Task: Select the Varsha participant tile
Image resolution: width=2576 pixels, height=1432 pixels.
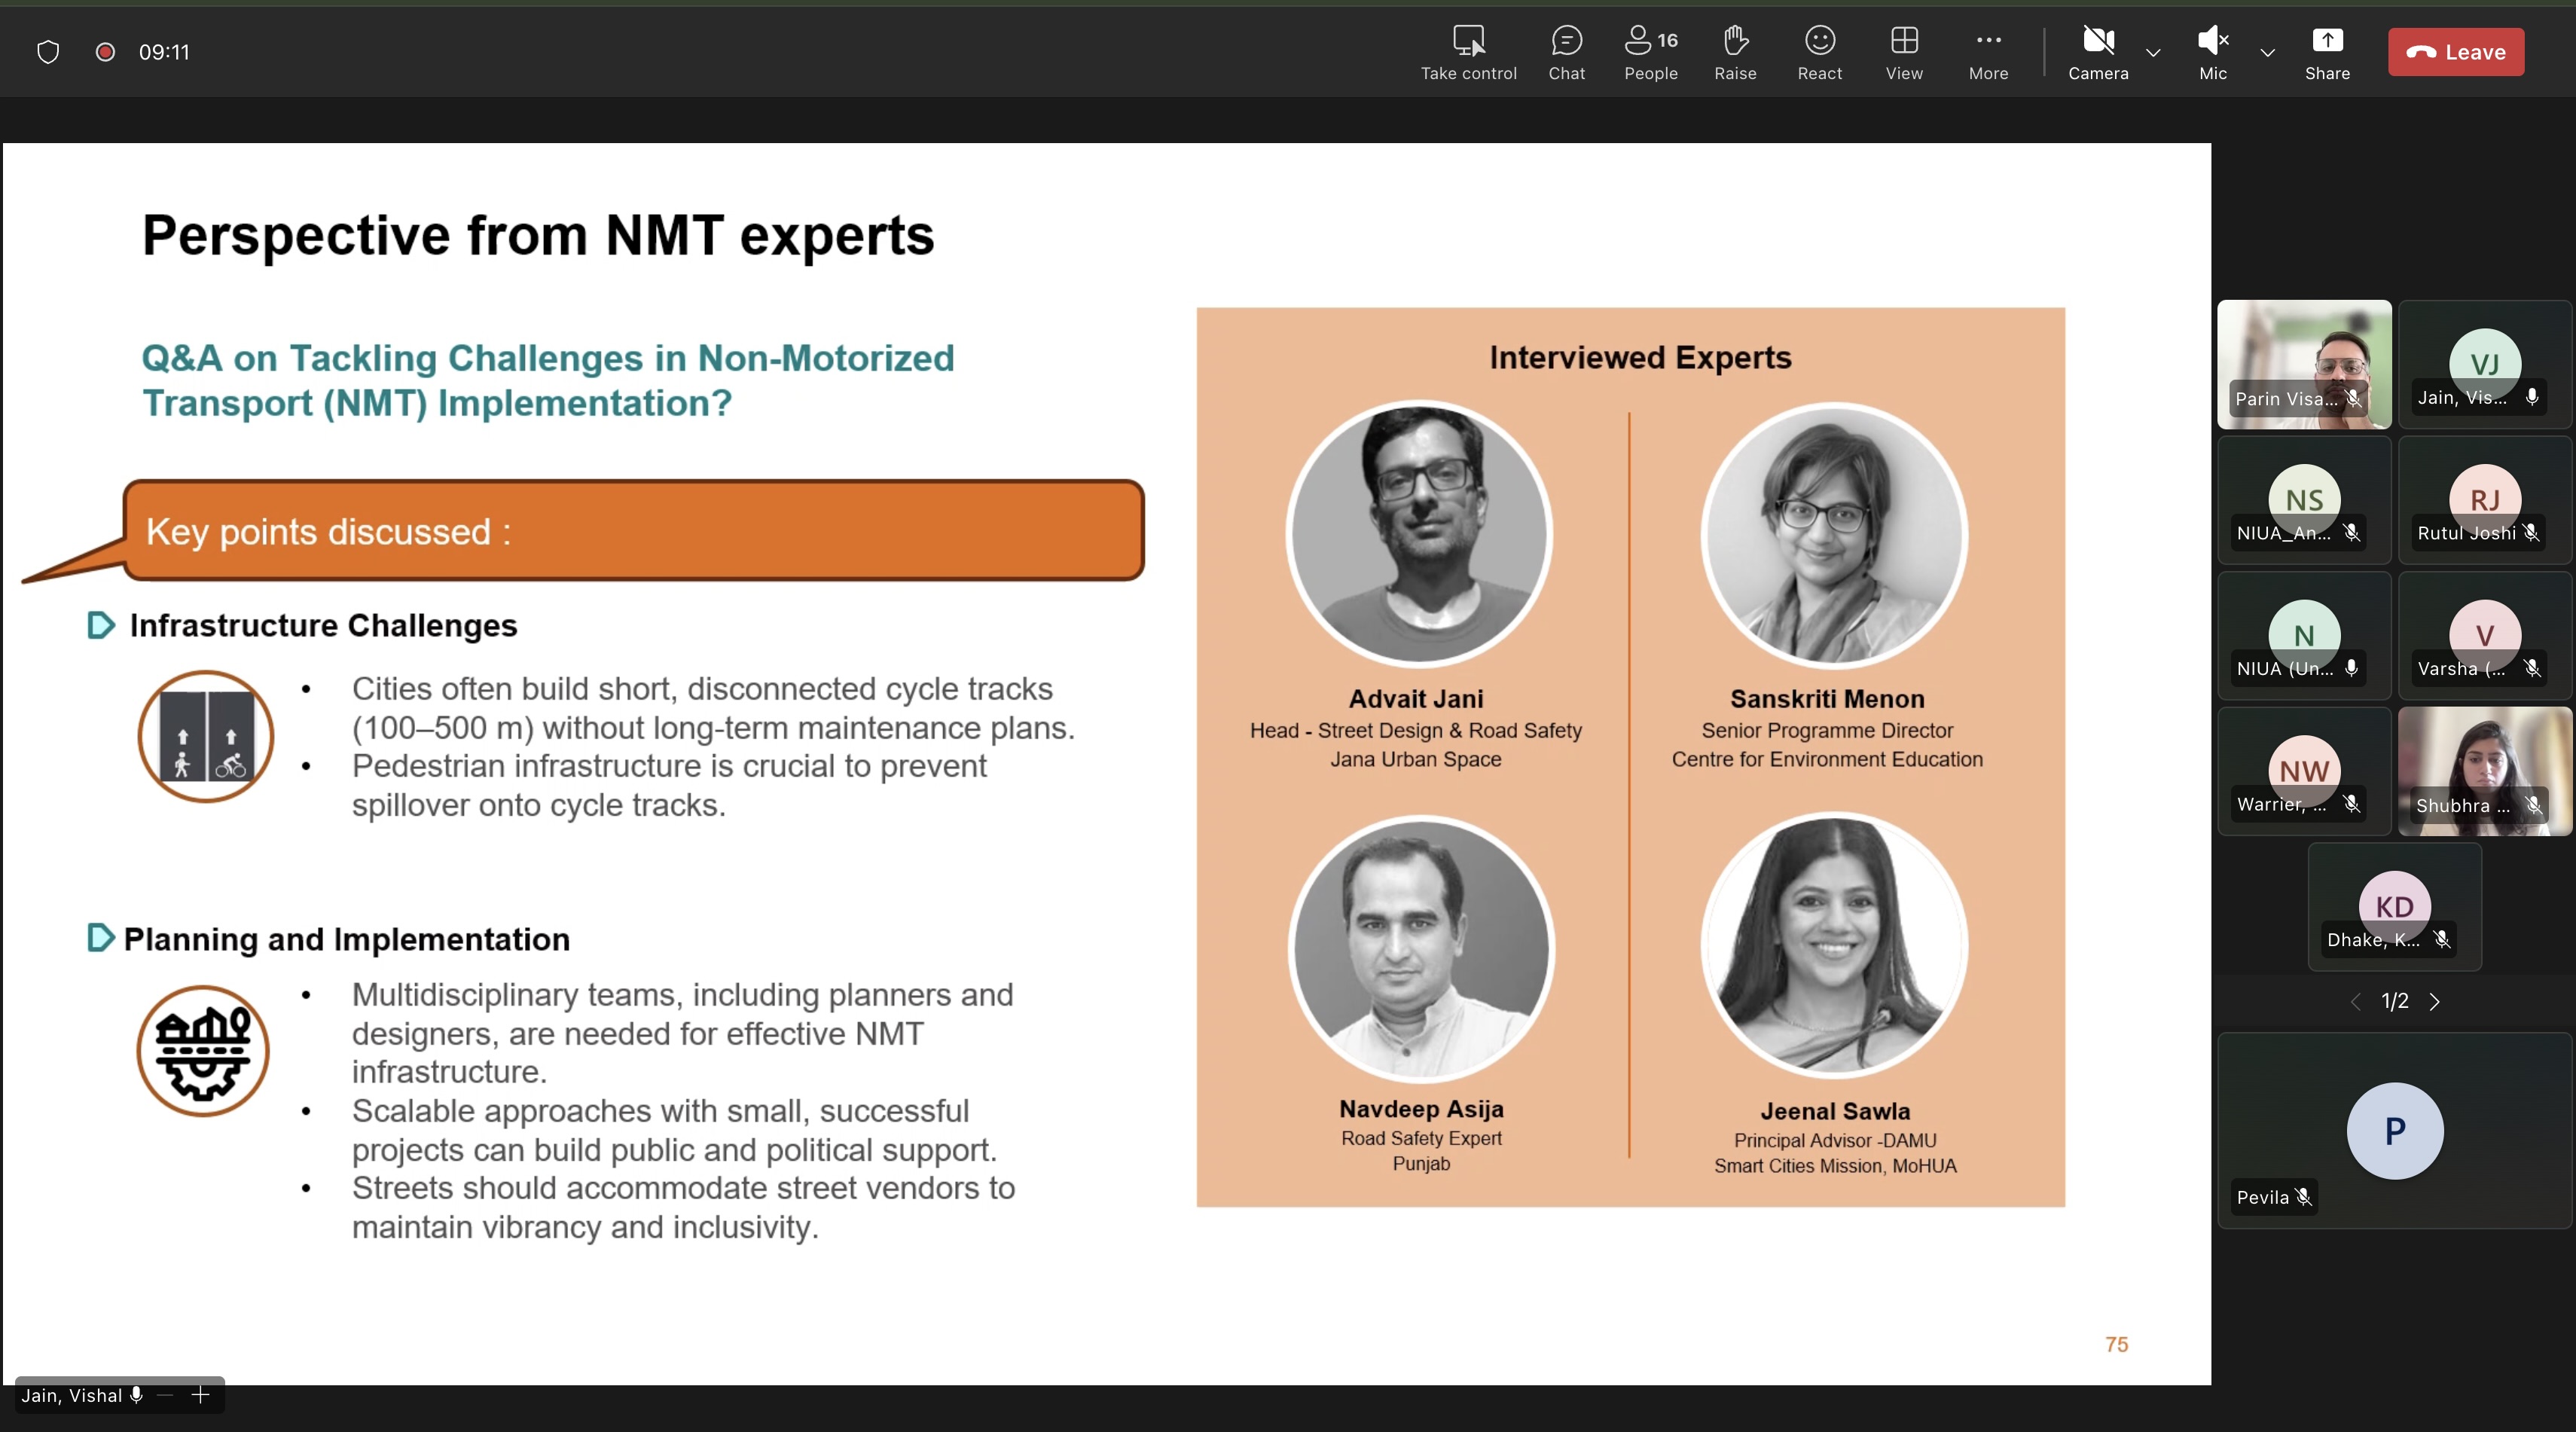Action: coord(2484,636)
